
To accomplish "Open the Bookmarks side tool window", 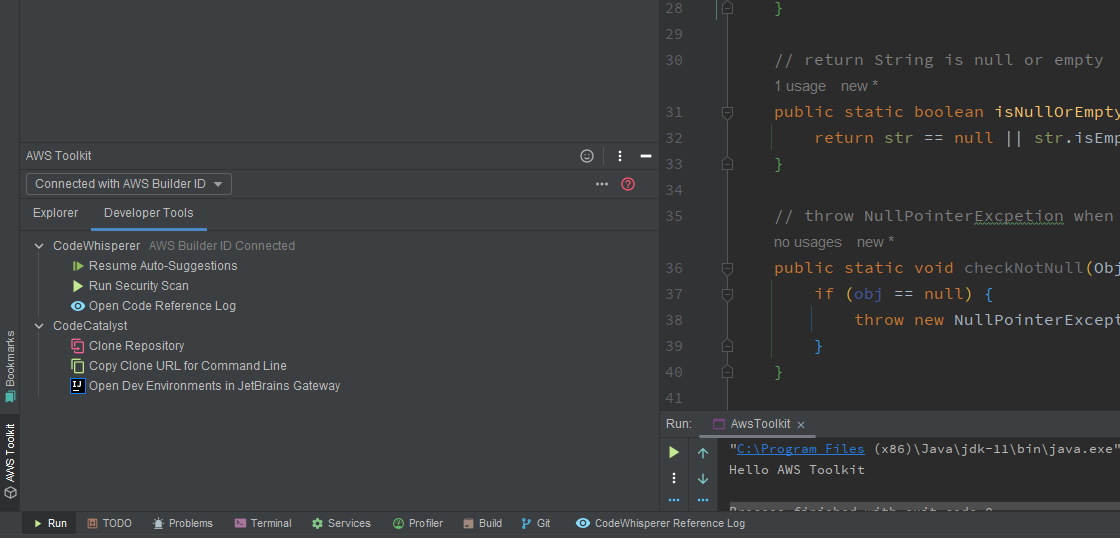I will (10, 366).
